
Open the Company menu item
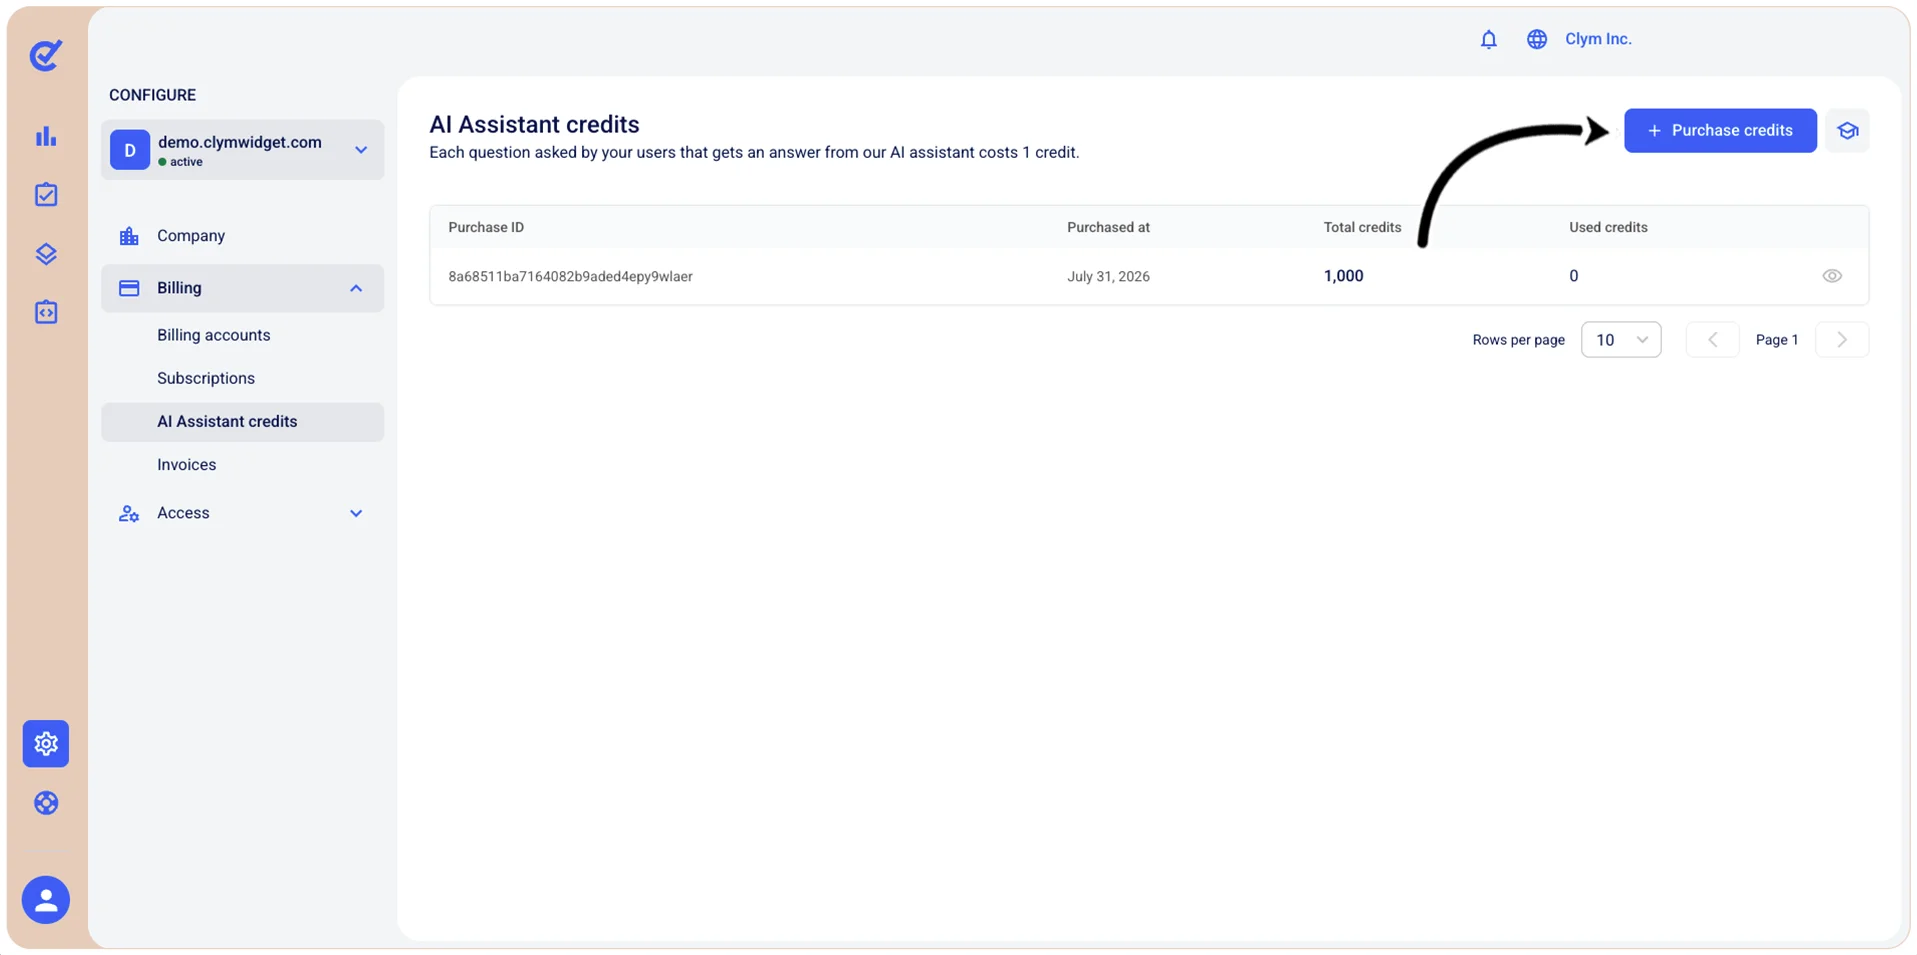[191, 236]
